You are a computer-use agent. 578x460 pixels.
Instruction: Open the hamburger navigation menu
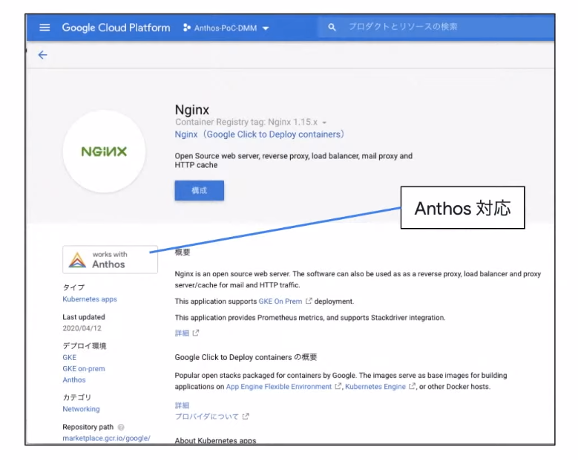pyautogui.click(x=45, y=27)
